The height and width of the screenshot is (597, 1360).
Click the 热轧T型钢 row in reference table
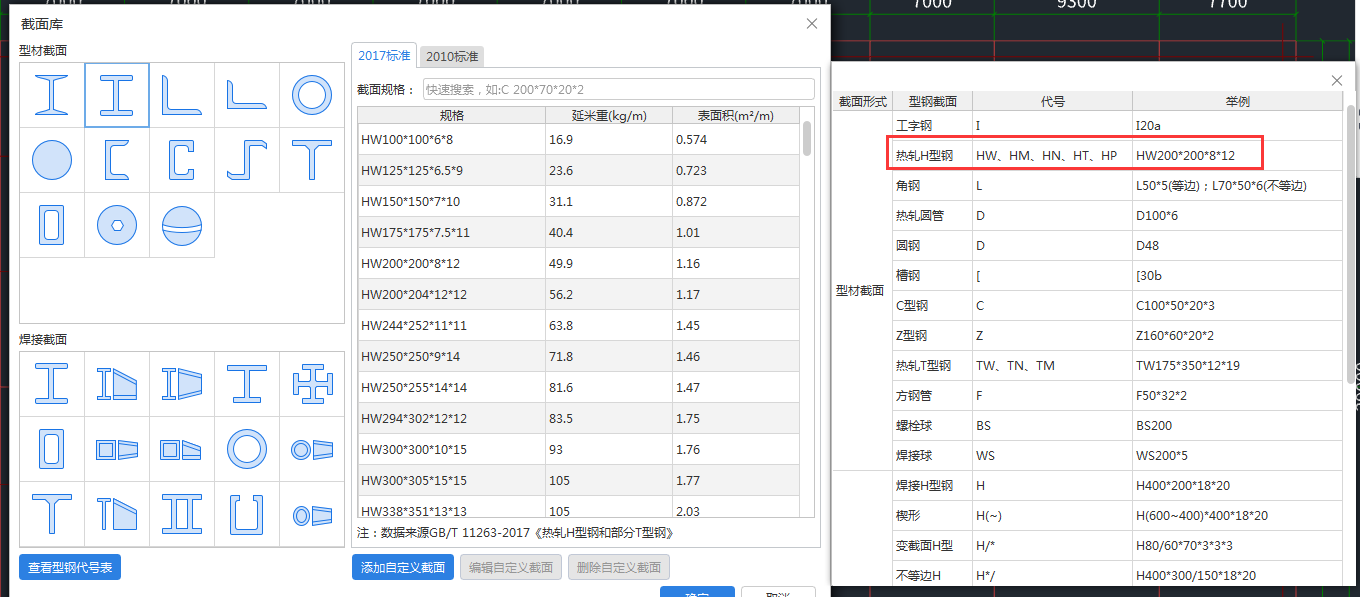tap(1117, 365)
